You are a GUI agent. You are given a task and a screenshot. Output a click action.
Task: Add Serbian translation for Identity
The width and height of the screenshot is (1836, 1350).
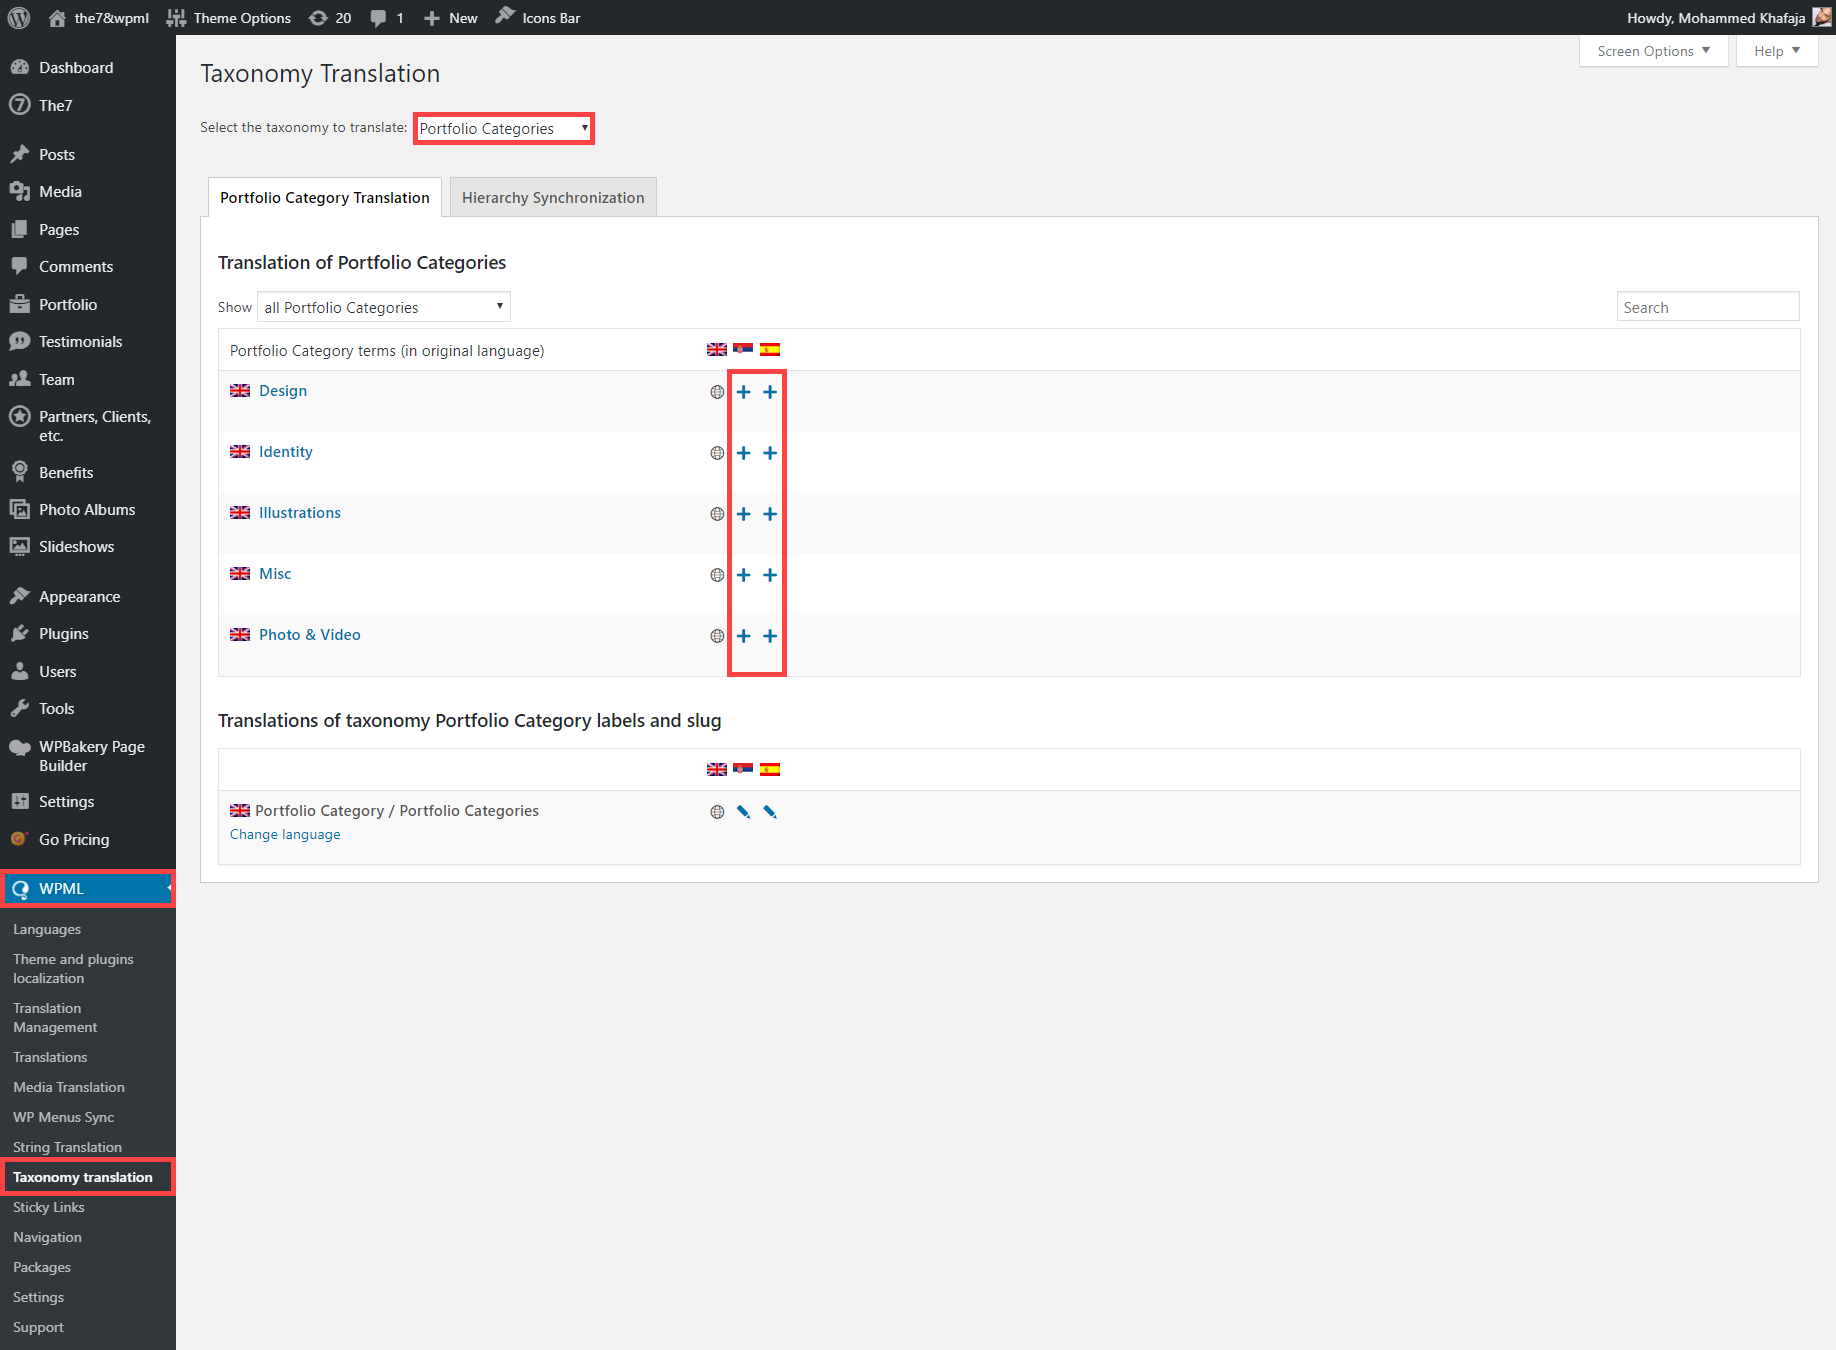(743, 453)
